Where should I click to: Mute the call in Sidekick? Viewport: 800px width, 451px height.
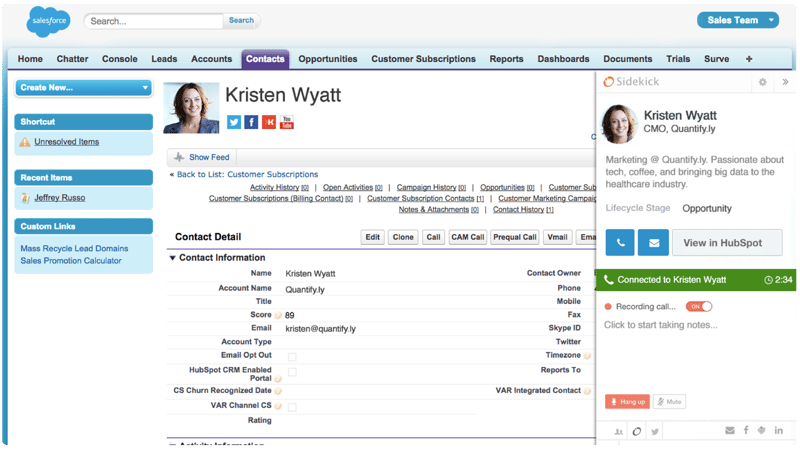(669, 402)
